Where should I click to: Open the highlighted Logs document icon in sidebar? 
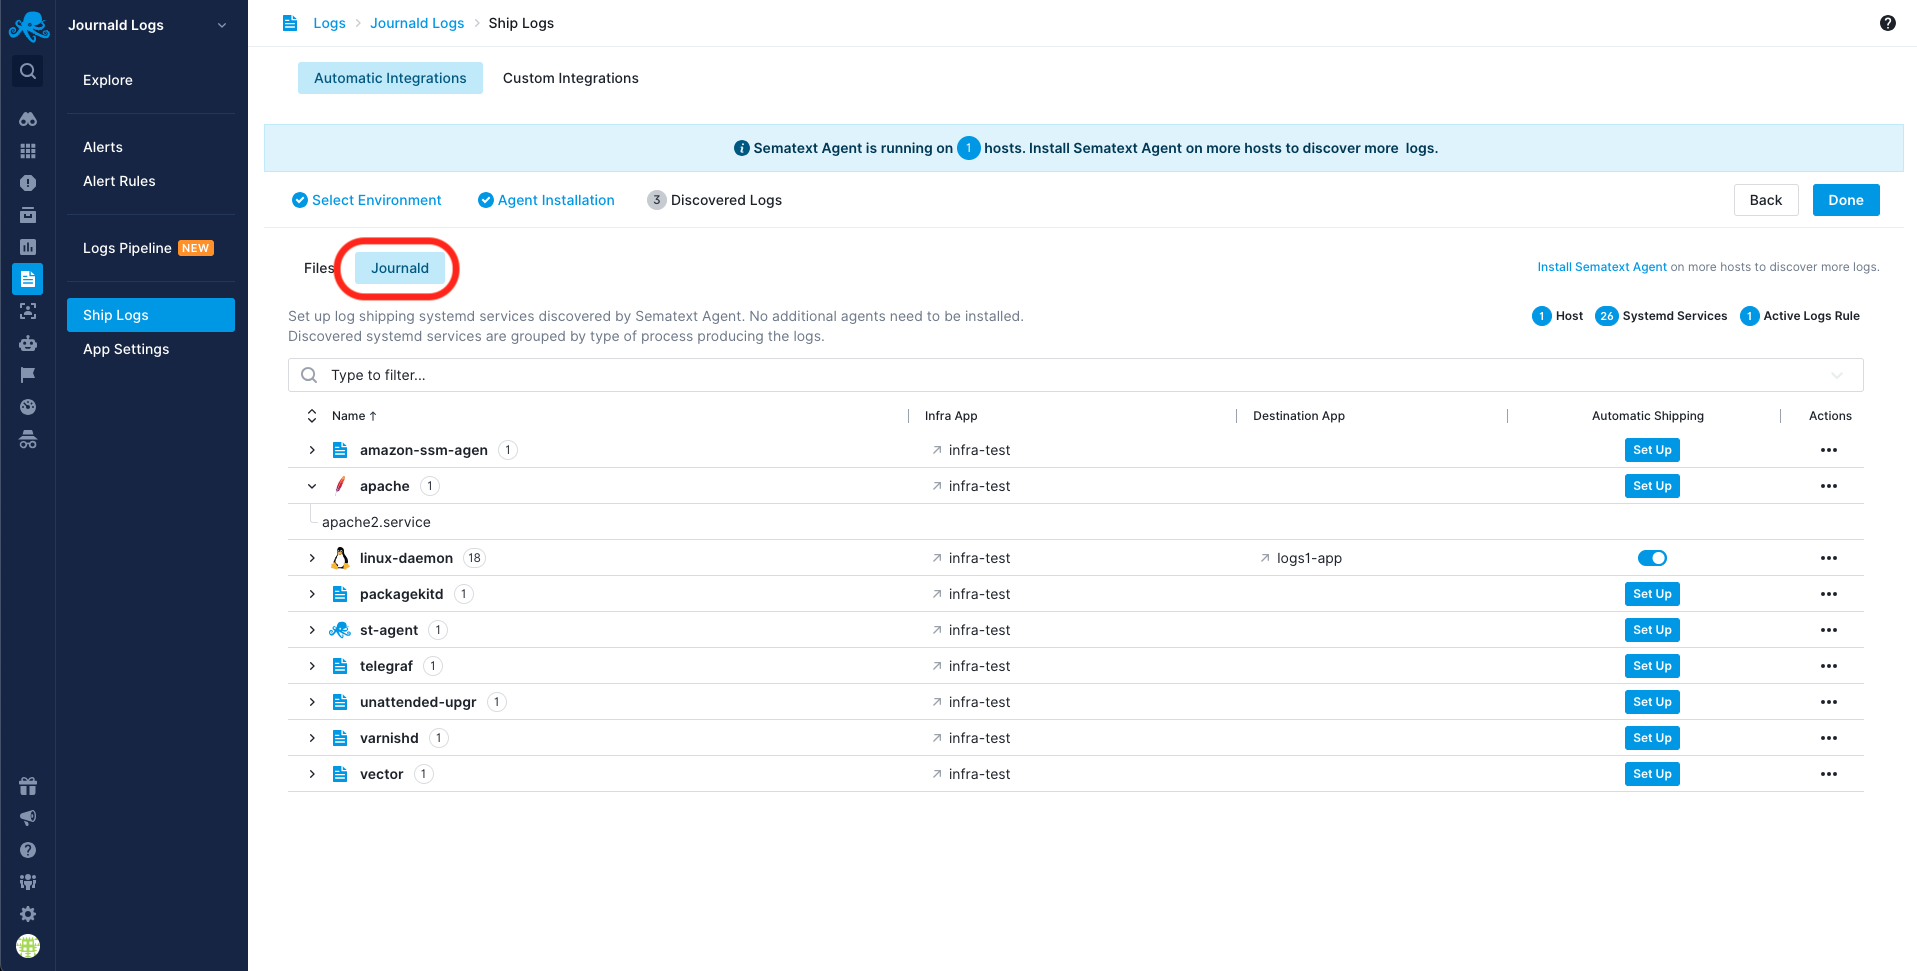tap(28, 279)
